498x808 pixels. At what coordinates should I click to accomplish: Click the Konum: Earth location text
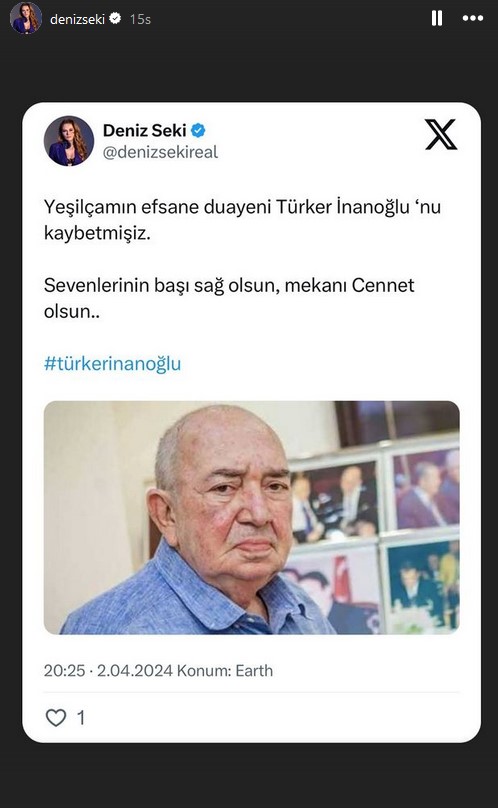point(225,670)
